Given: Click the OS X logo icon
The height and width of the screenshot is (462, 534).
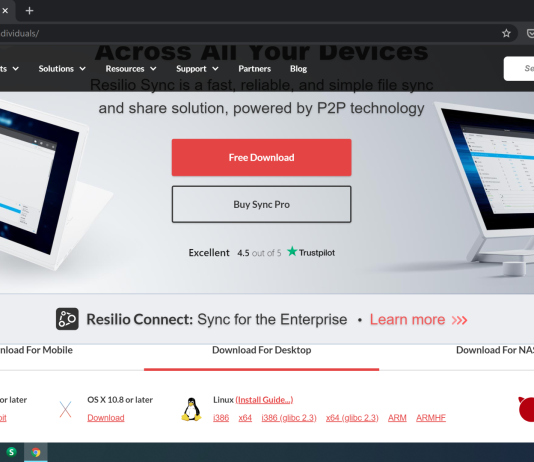Looking at the screenshot, I should [x=65, y=409].
